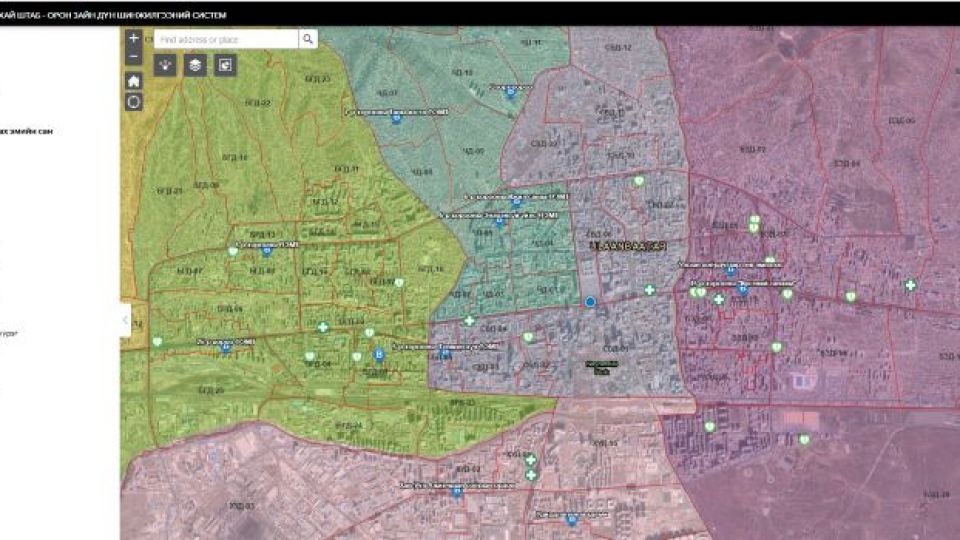Select the rightmost green cross hospital marker
The height and width of the screenshot is (540, 960).
(910, 285)
